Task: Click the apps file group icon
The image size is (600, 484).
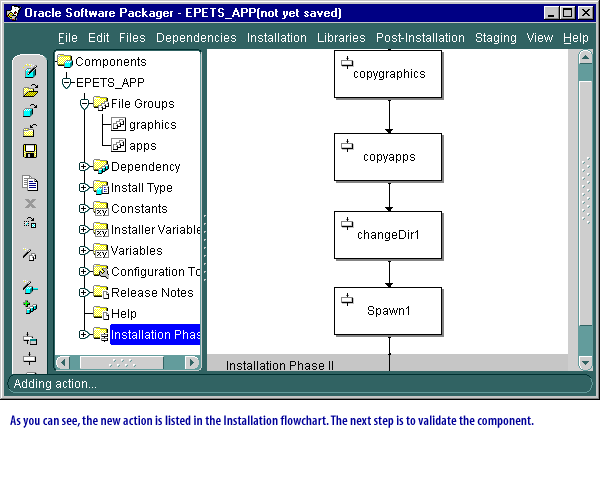Action: (x=118, y=145)
